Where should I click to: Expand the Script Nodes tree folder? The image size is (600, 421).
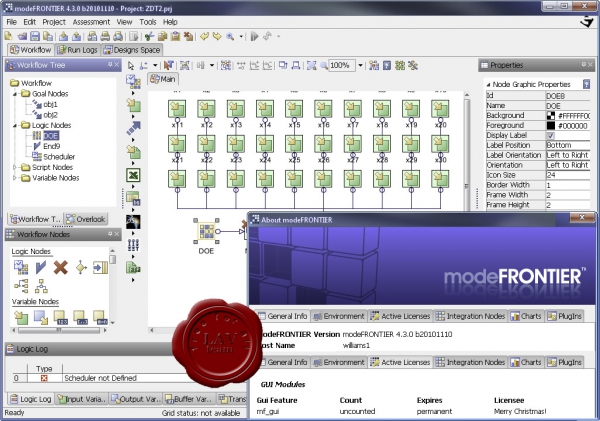pyautogui.click(x=15, y=167)
